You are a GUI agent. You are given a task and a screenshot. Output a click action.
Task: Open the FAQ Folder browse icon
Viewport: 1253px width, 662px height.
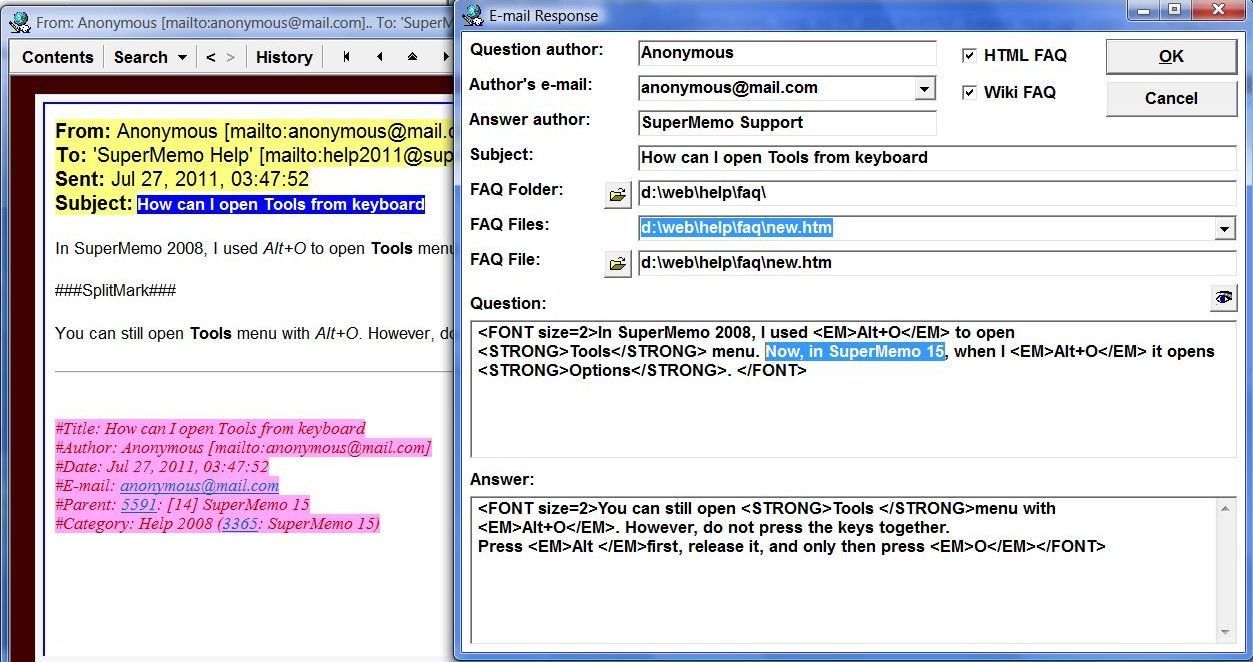[617, 194]
